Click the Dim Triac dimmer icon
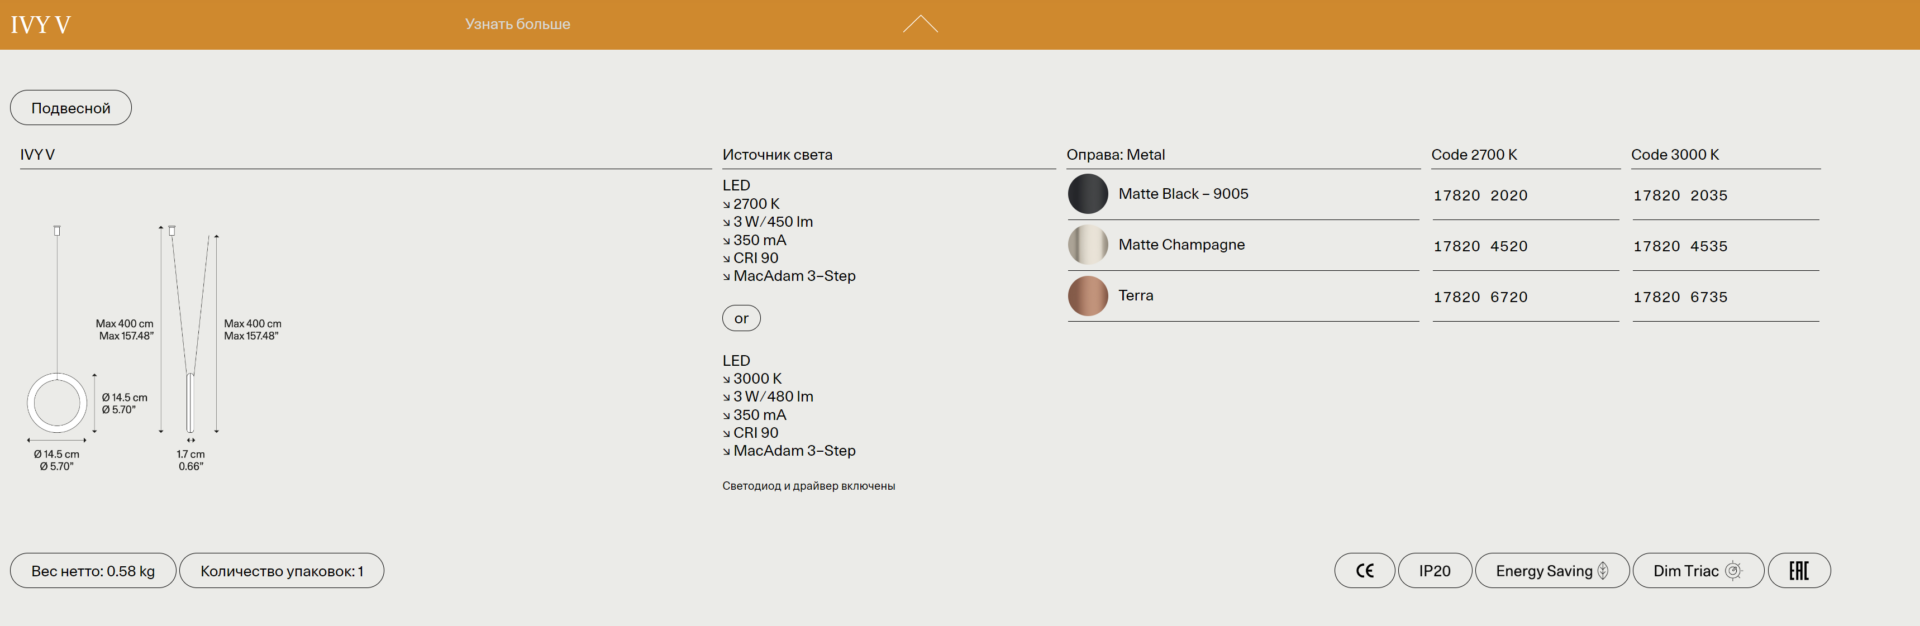The width and height of the screenshot is (1920, 626). pos(1733,571)
